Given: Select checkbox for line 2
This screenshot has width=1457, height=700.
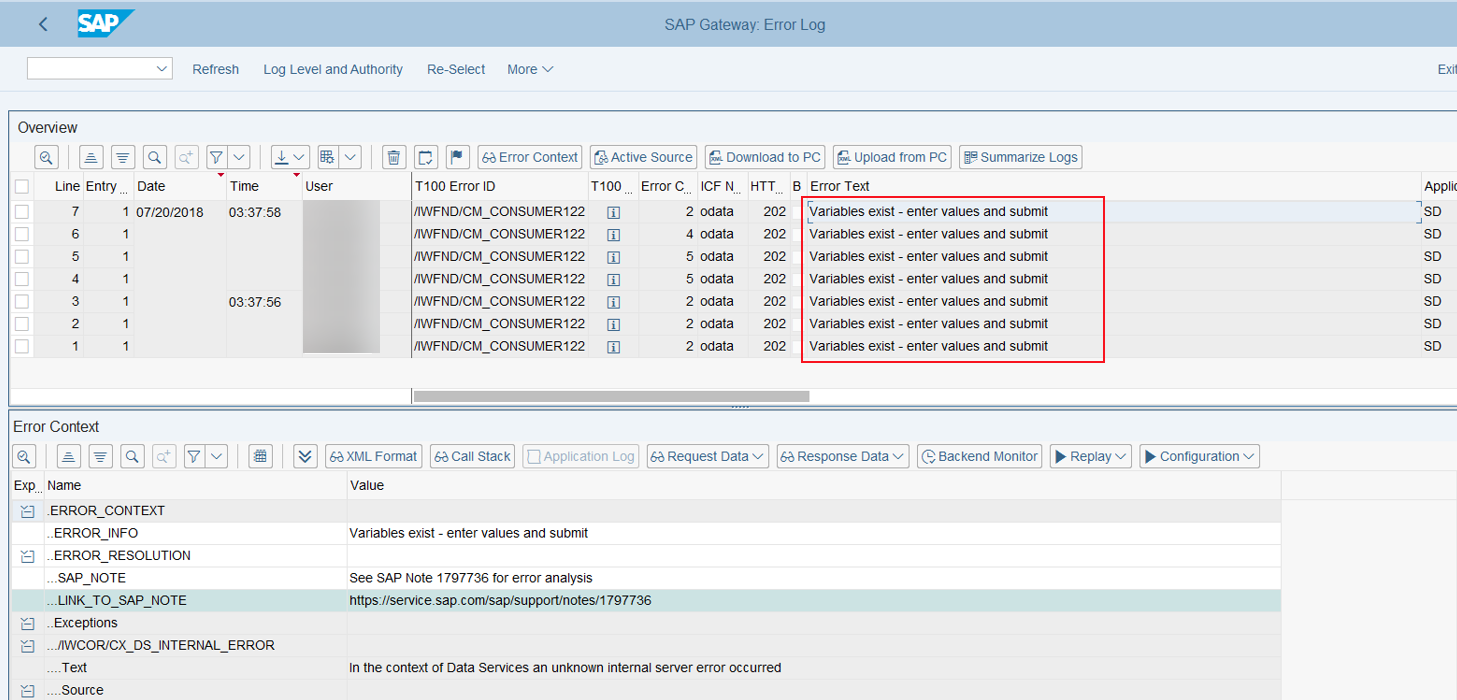Looking at the screenshot, I should click(x=22, y=323).
